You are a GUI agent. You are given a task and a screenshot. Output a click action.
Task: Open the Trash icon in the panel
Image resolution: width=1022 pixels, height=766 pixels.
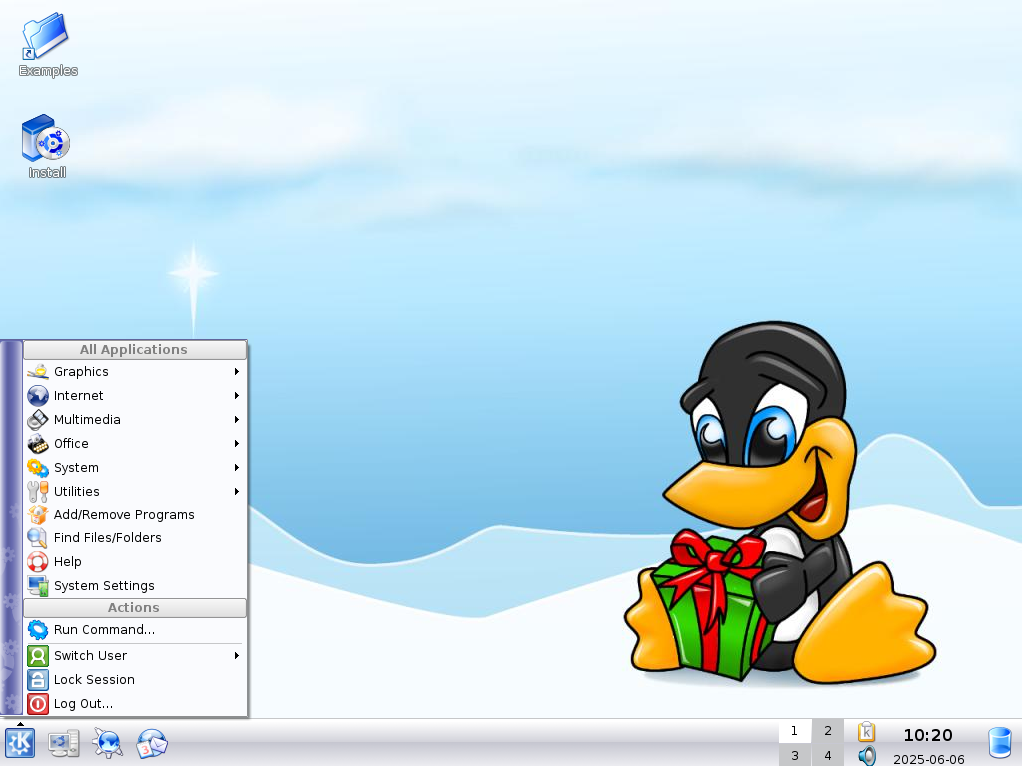point(1000,743)
